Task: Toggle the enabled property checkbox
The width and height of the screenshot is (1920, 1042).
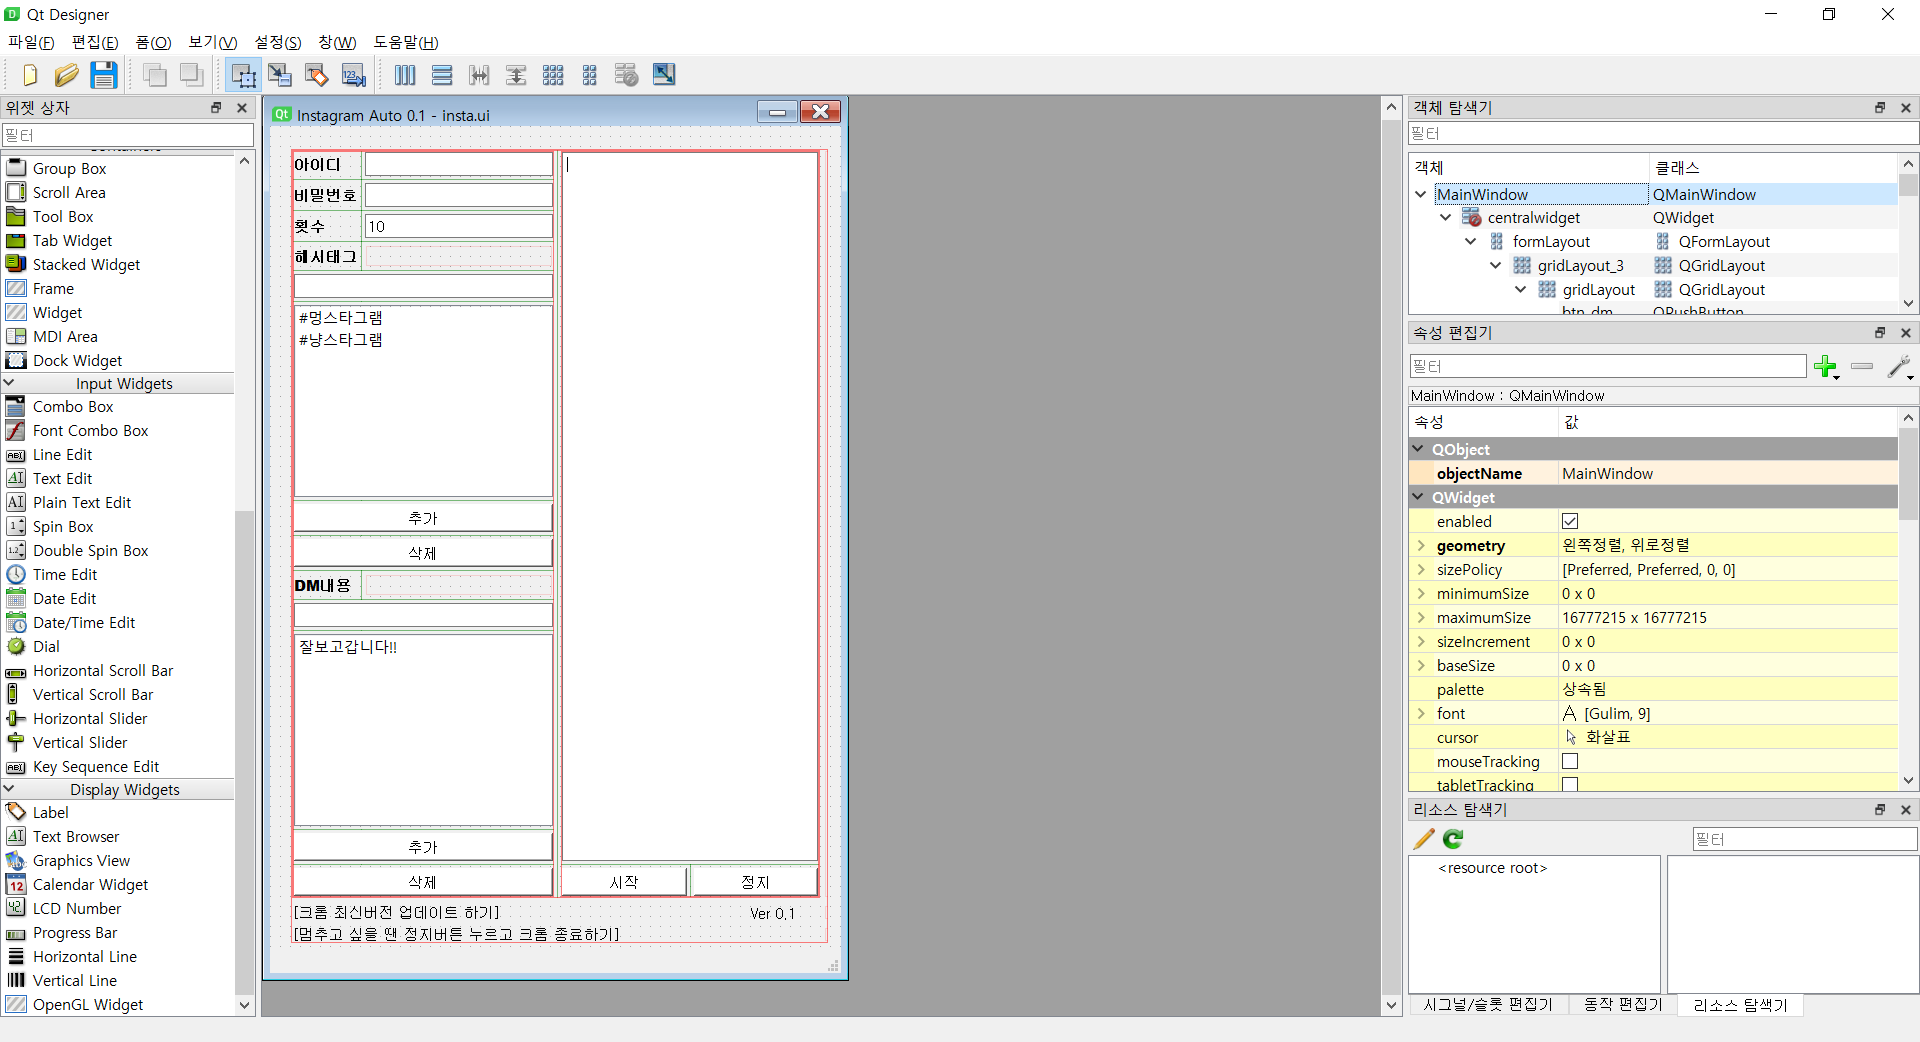Action: coord(1570,521)
